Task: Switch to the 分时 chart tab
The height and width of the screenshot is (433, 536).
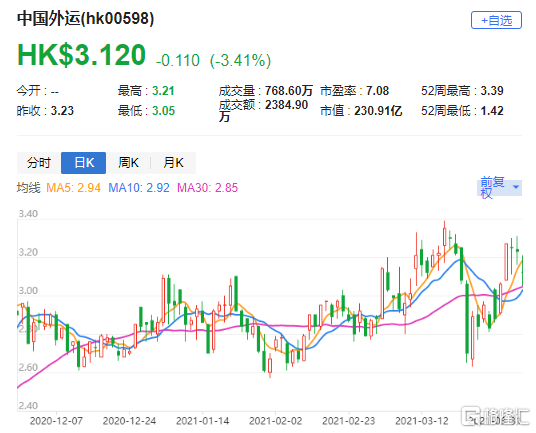Action: pos(39,163)
